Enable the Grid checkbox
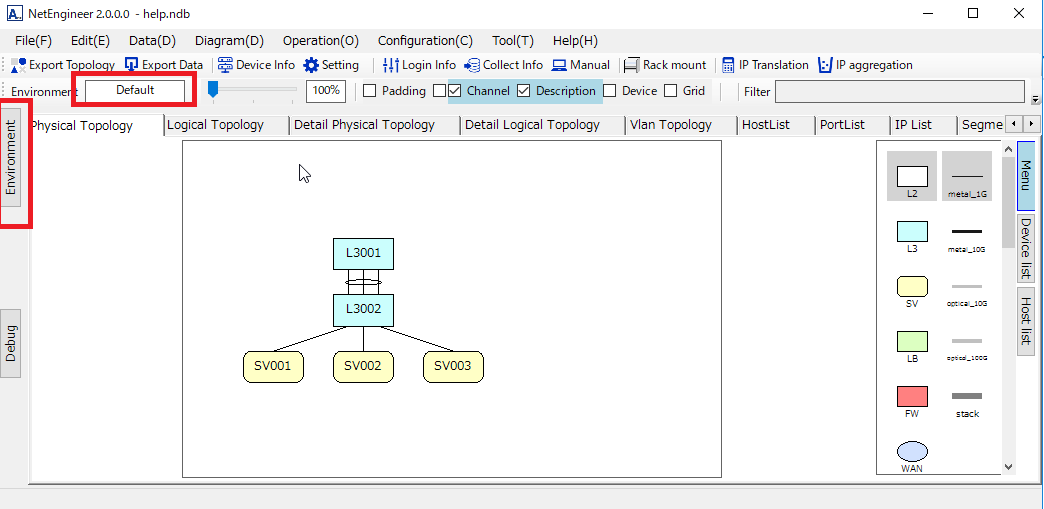 pos(671,91)
